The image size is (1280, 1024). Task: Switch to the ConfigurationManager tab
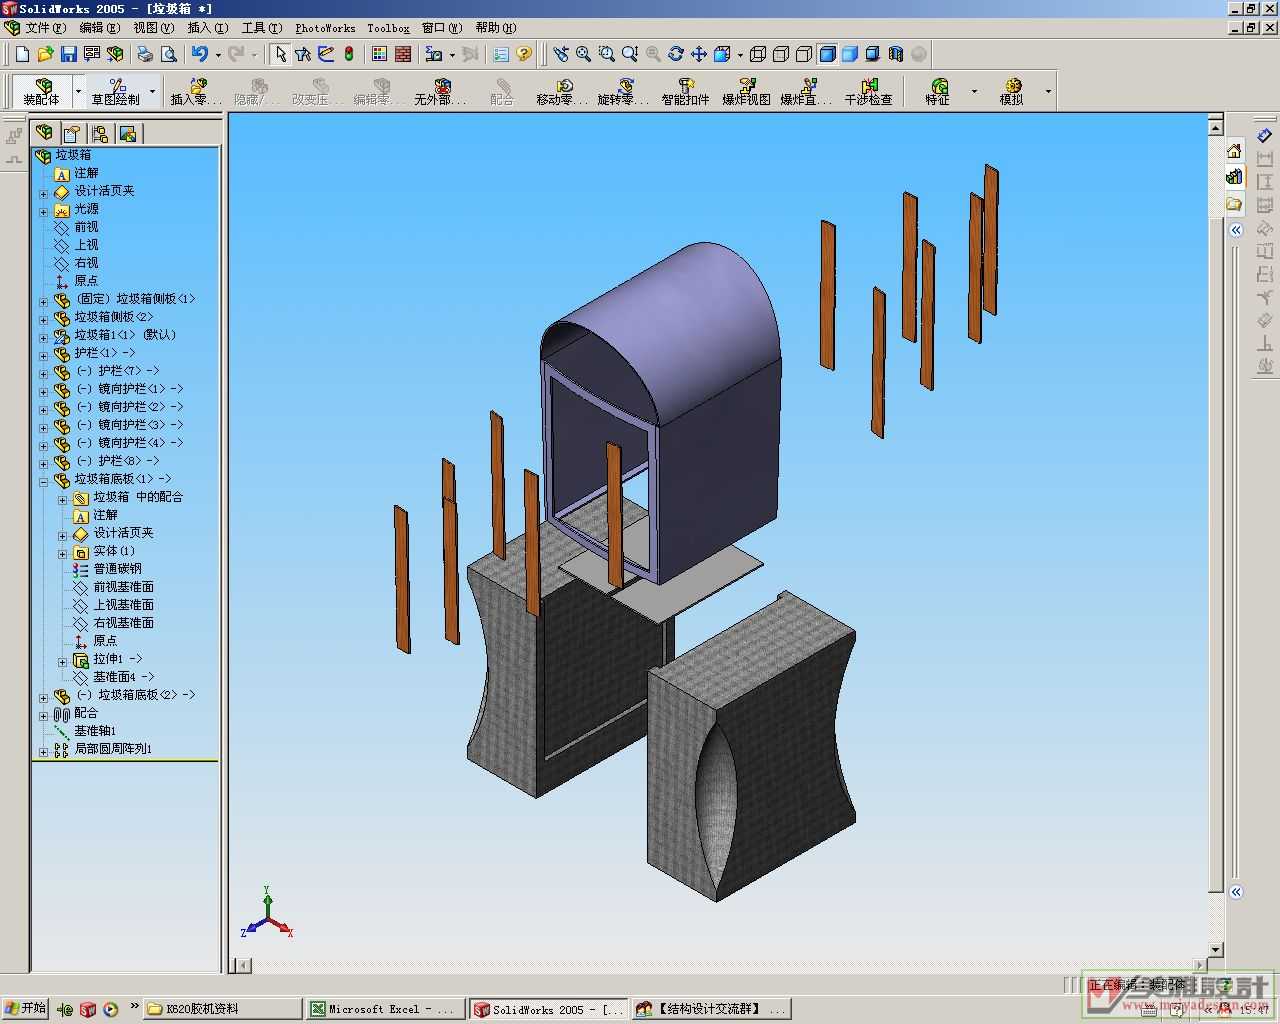click(x=100, y=133)
